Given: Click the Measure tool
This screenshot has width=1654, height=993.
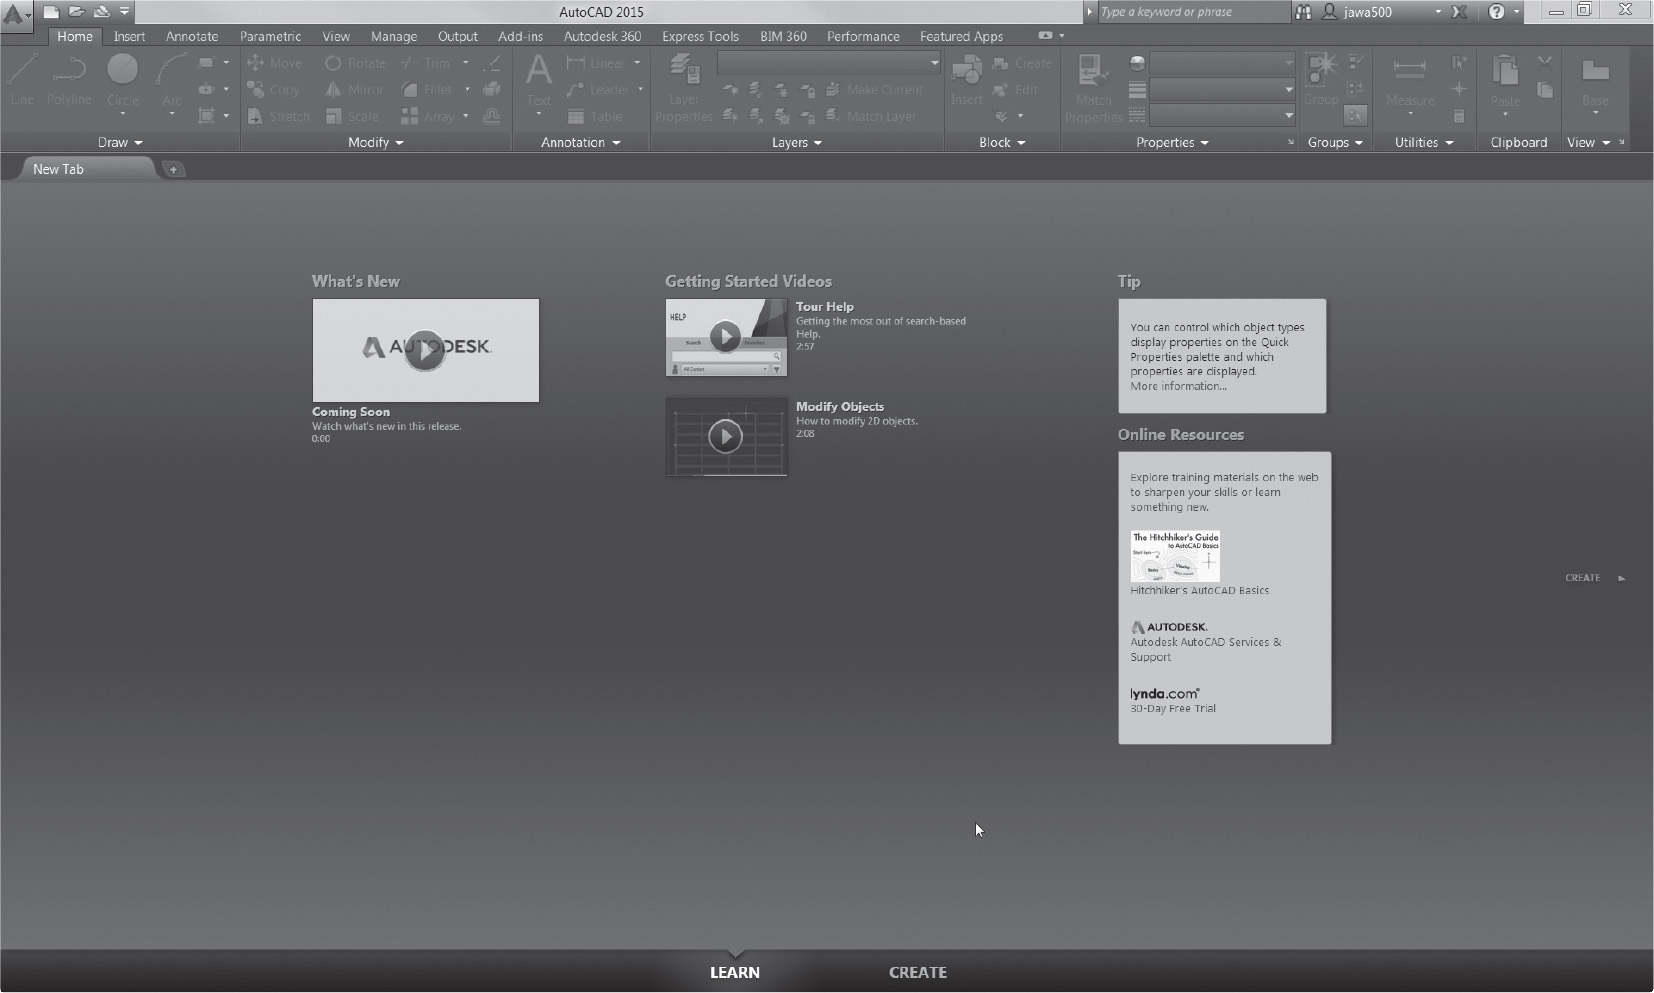Looking at the screenshot, I should point(1410,82).
